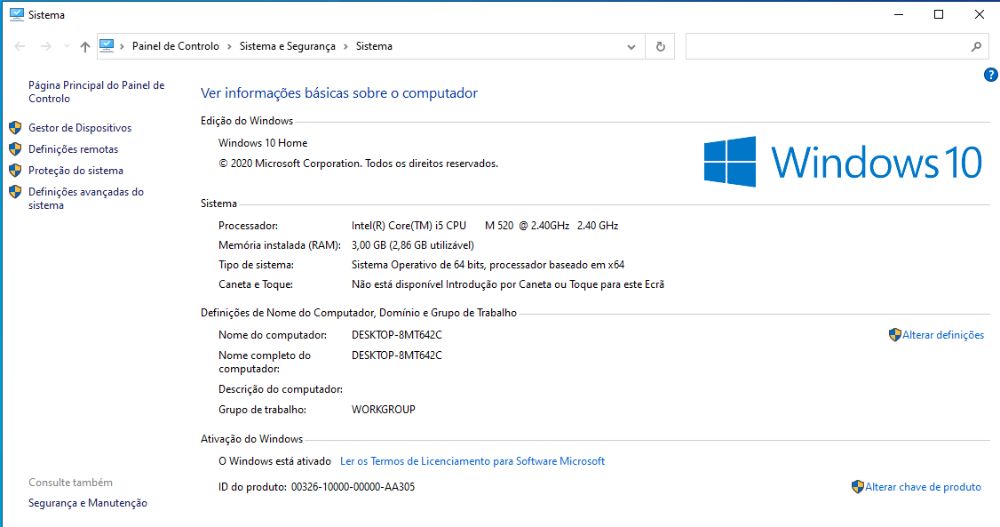This screenshot has height=527, width=1000.
Task: Select Sistema breadcrumb in address bar
Action: (x=374, y=46)
